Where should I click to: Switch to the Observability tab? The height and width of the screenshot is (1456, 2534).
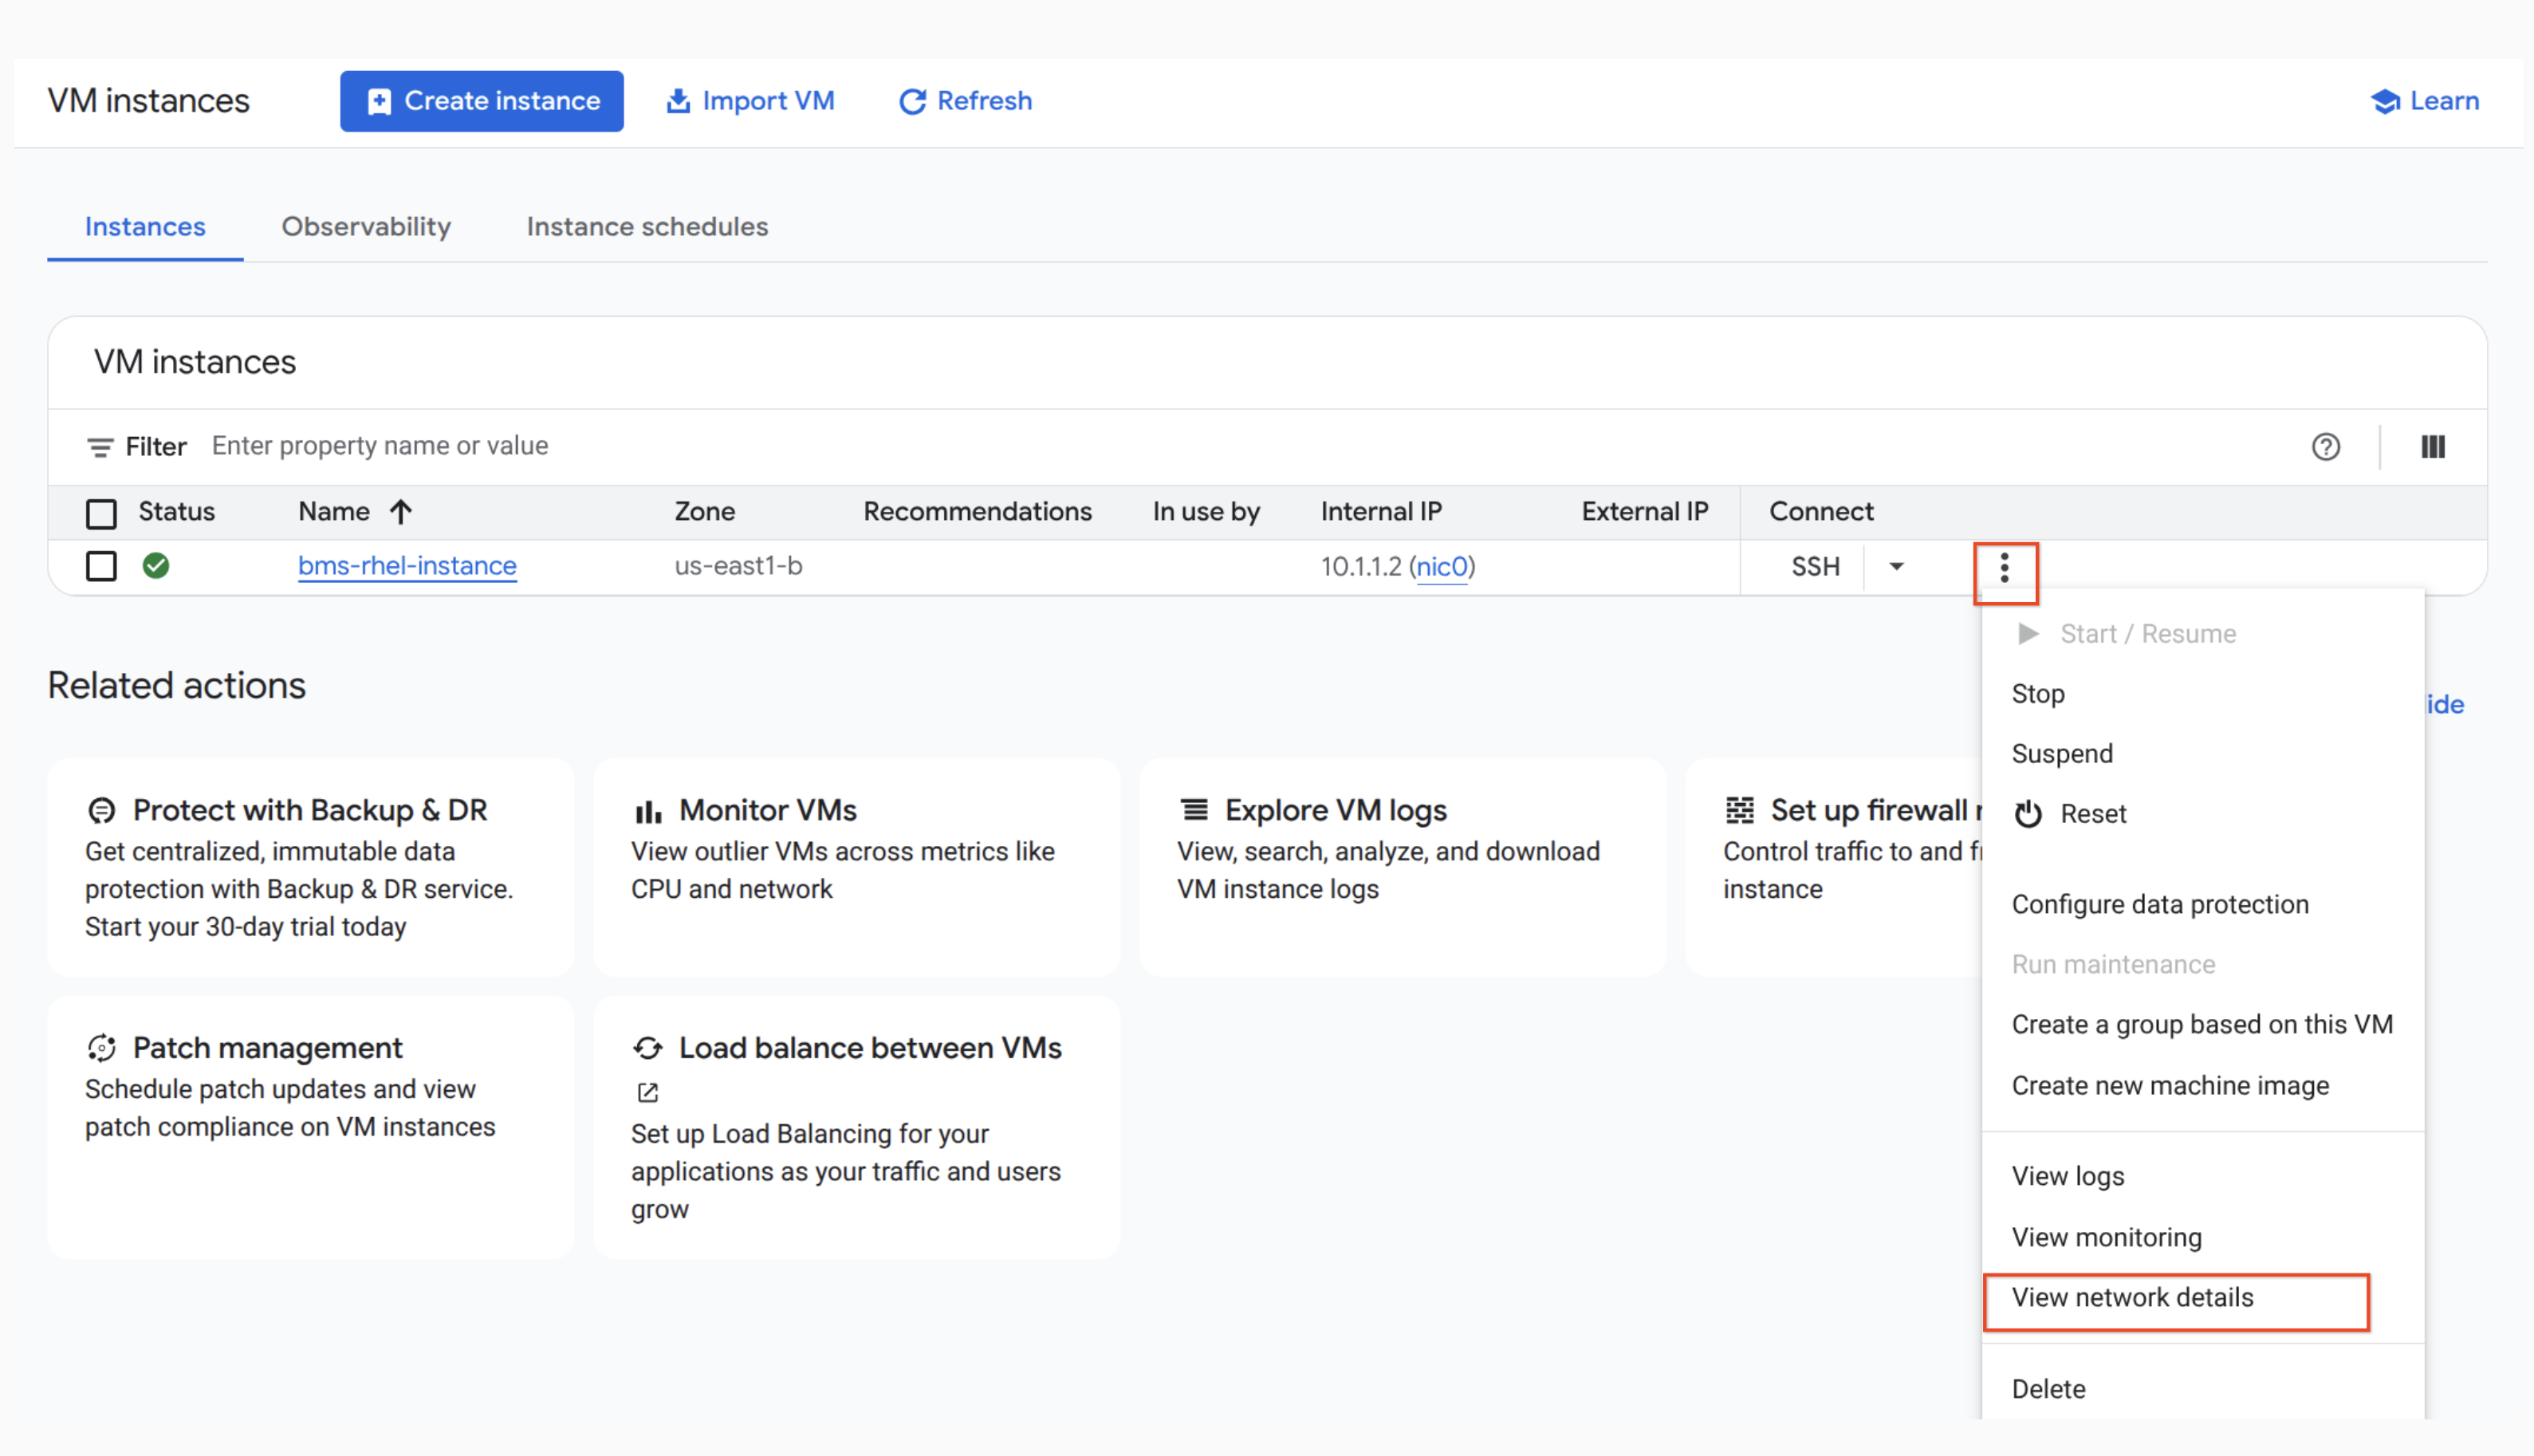tap(366, 227)
